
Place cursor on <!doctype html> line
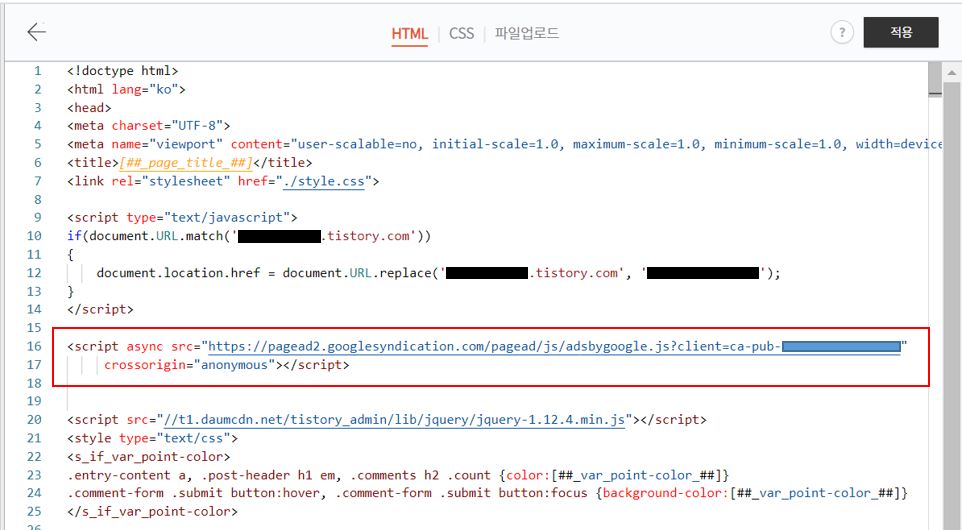coord(123,71)
